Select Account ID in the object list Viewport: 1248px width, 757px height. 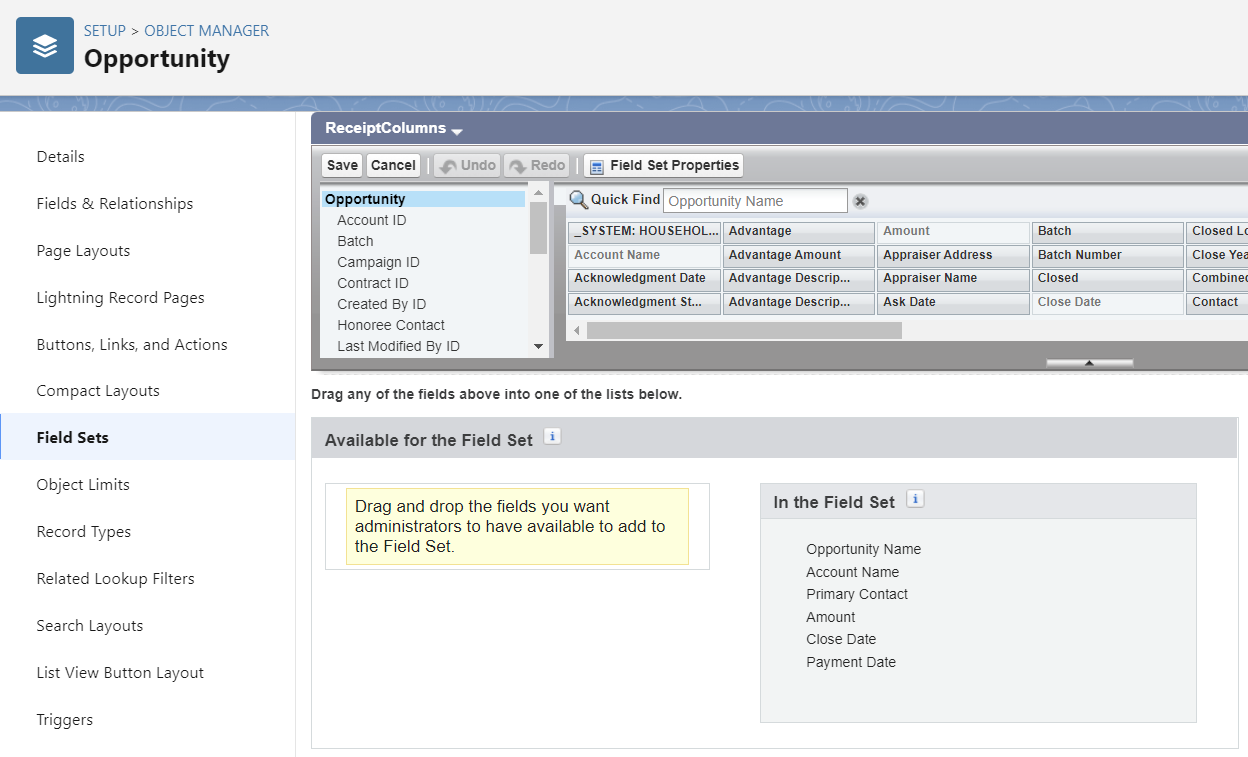(x=372, y=220)
